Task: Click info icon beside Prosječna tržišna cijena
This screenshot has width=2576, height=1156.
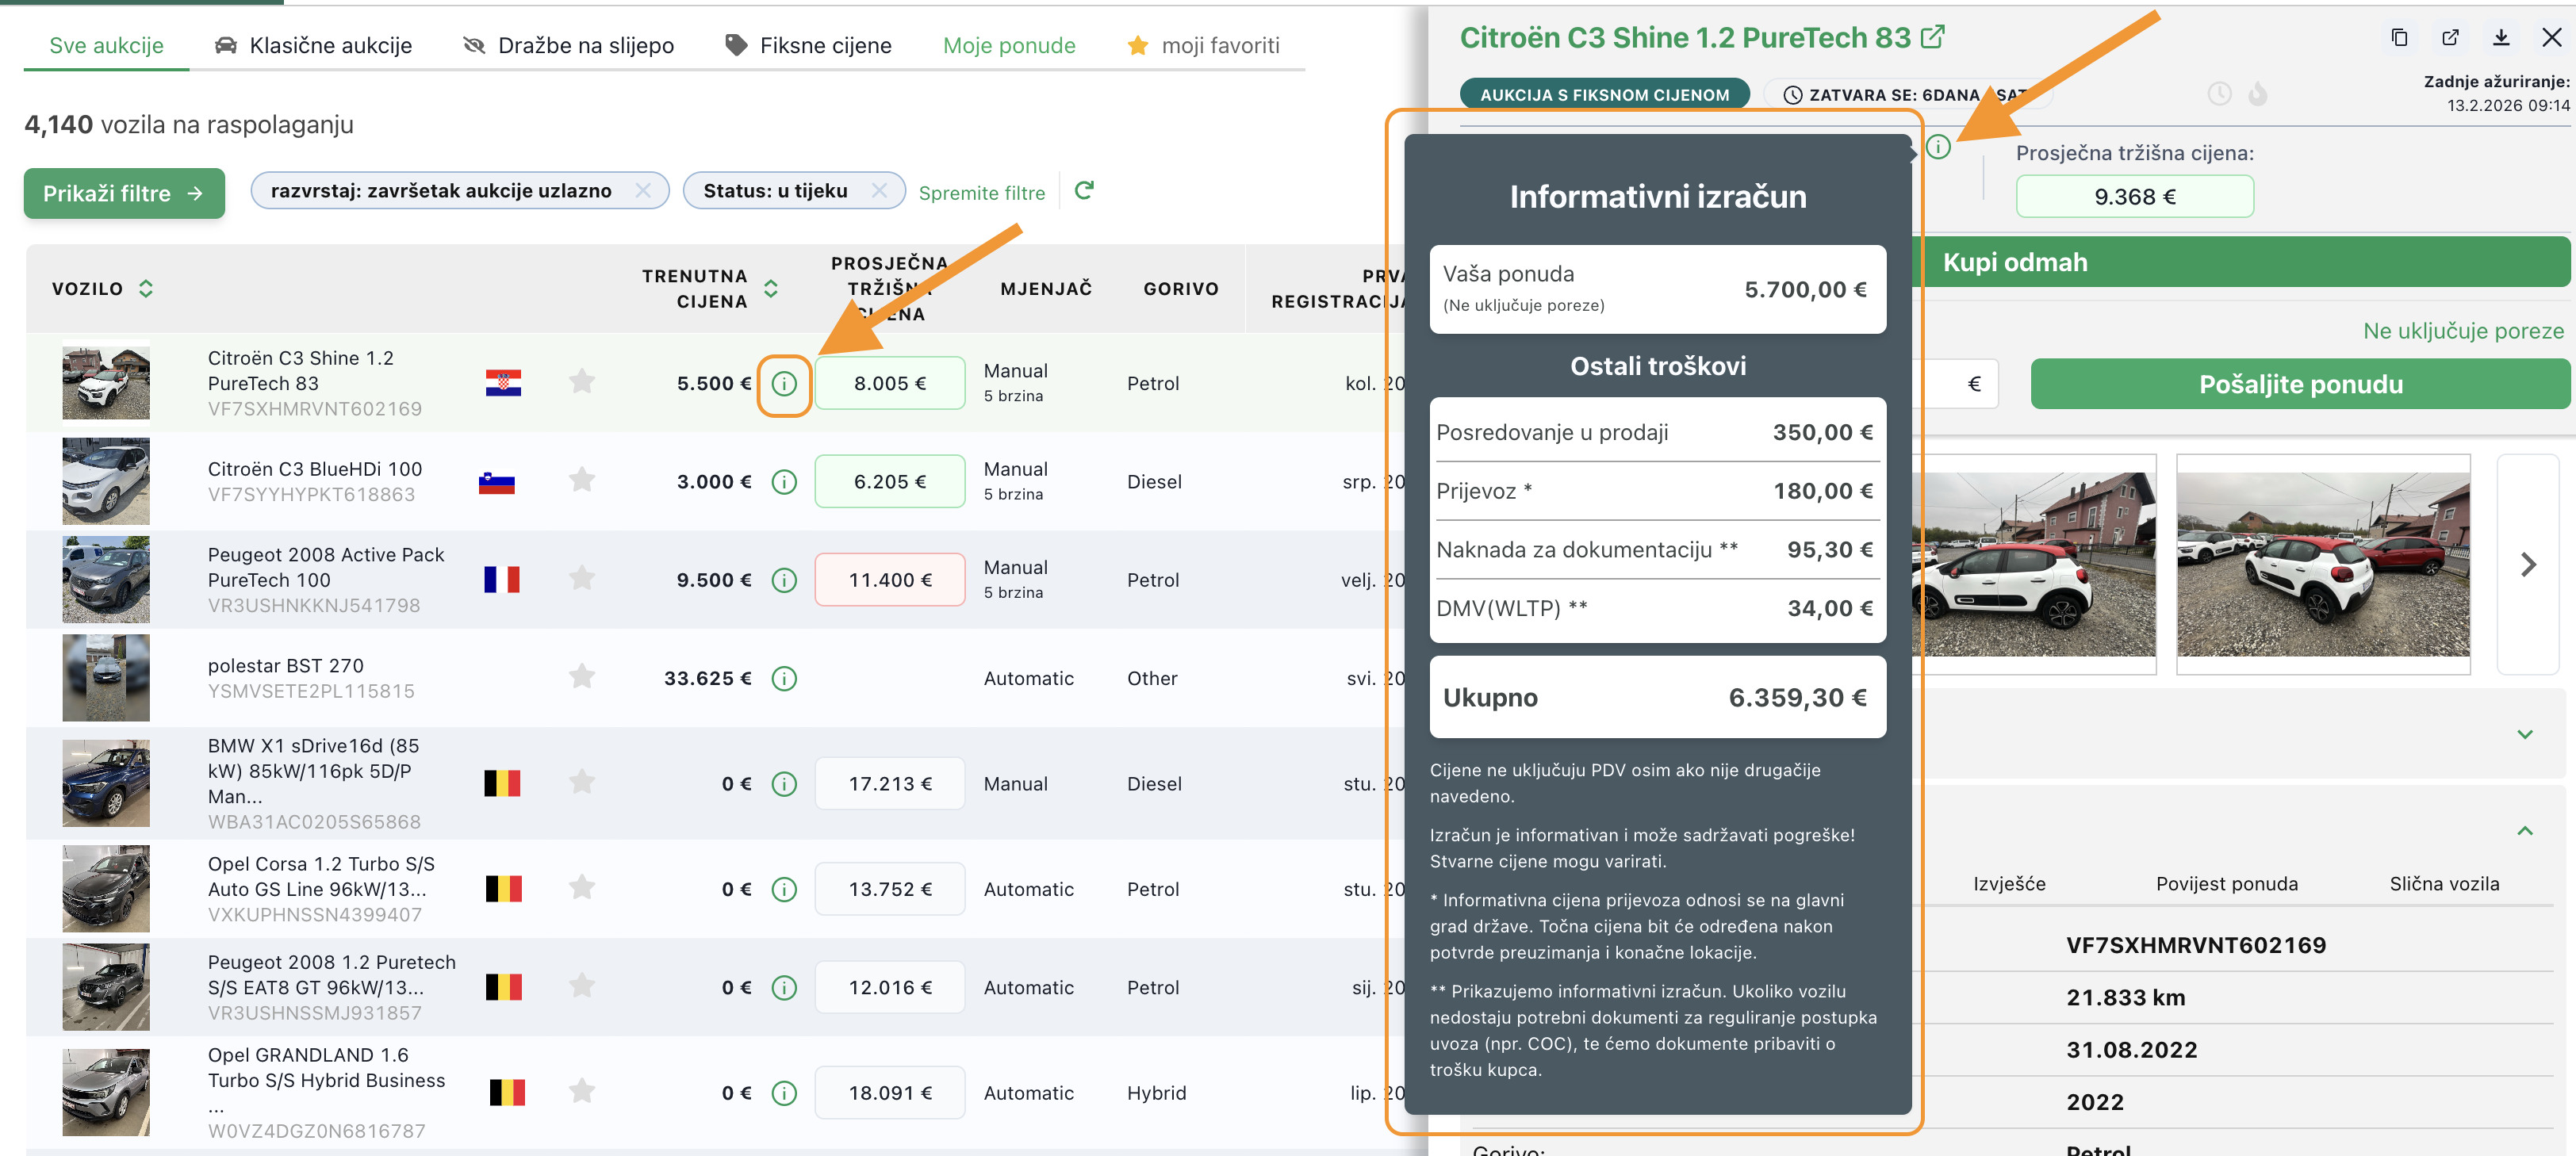Action: point(1938,148)
